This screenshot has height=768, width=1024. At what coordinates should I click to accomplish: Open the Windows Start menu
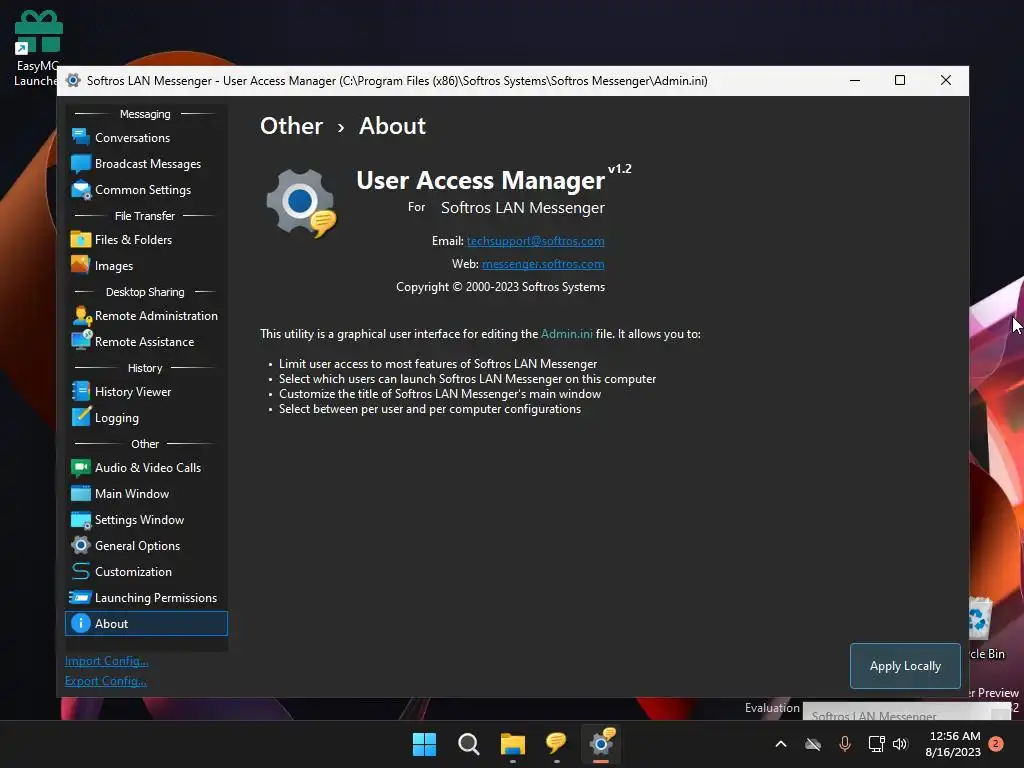click(424, 744)
